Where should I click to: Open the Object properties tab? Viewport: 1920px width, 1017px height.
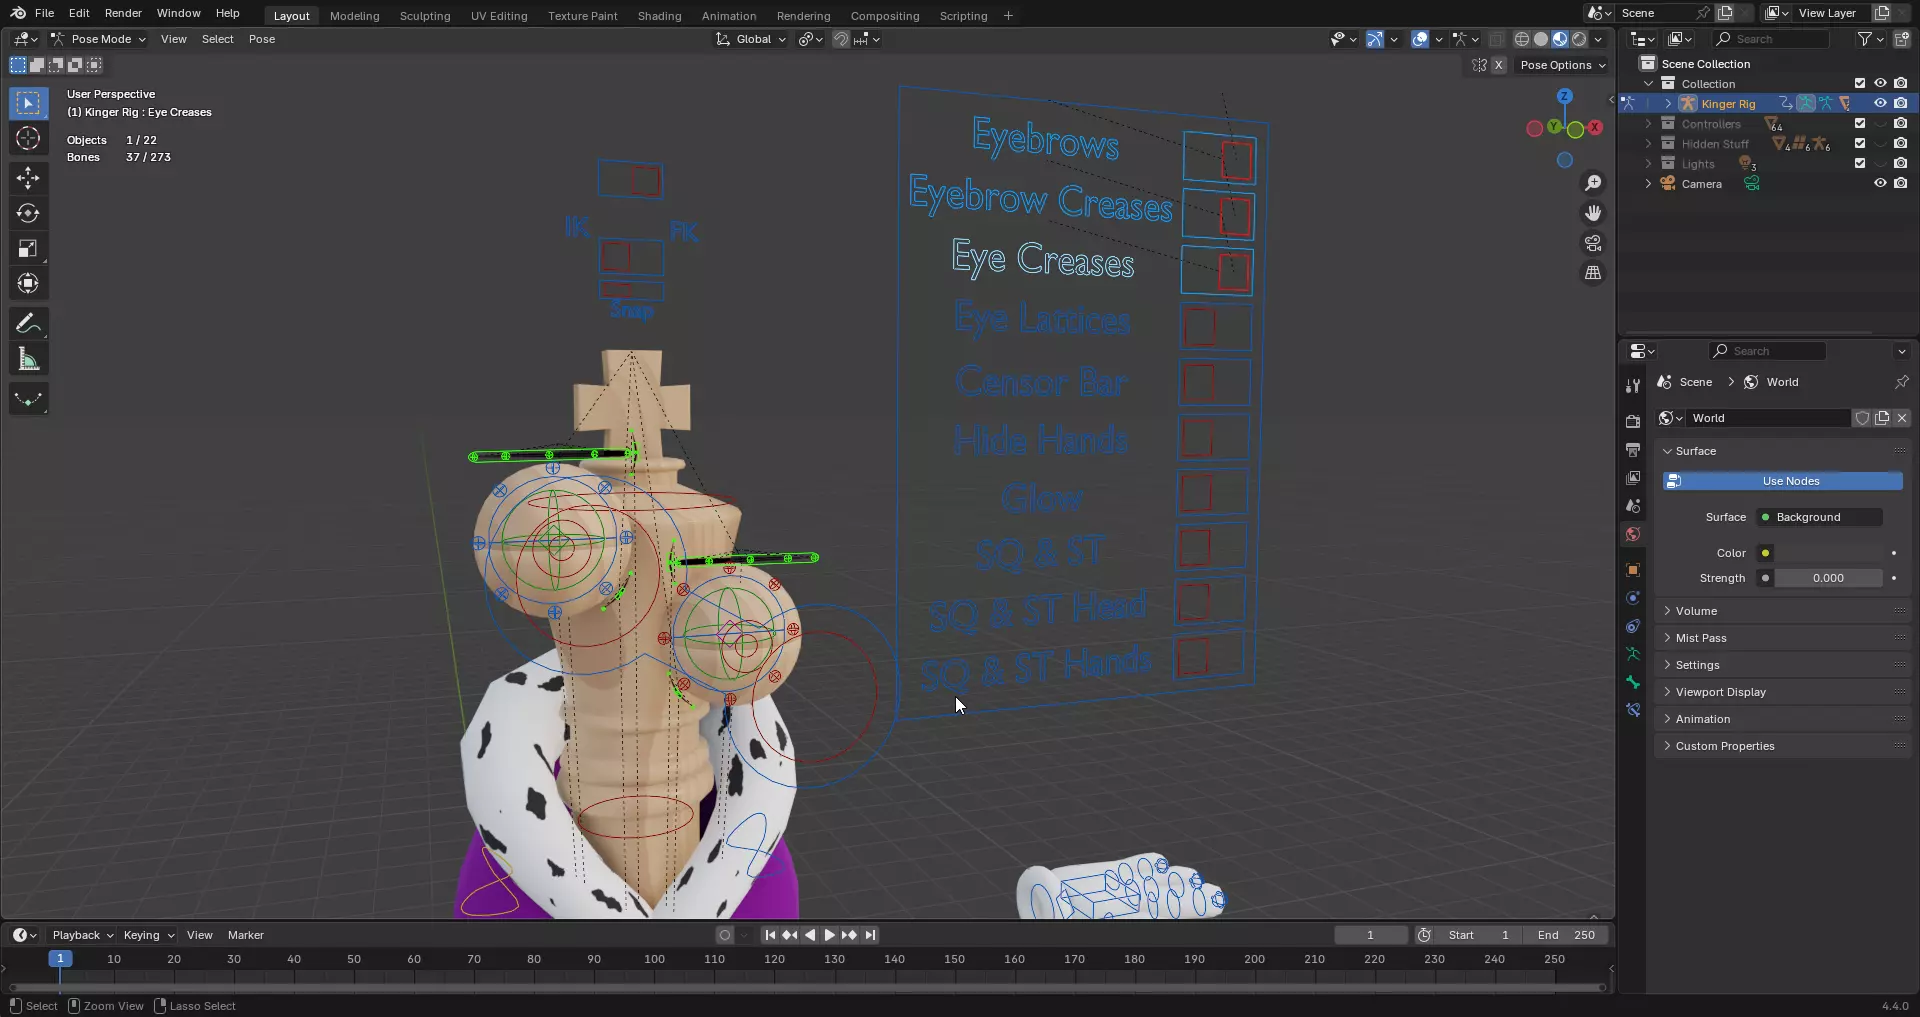(1633, 570)
